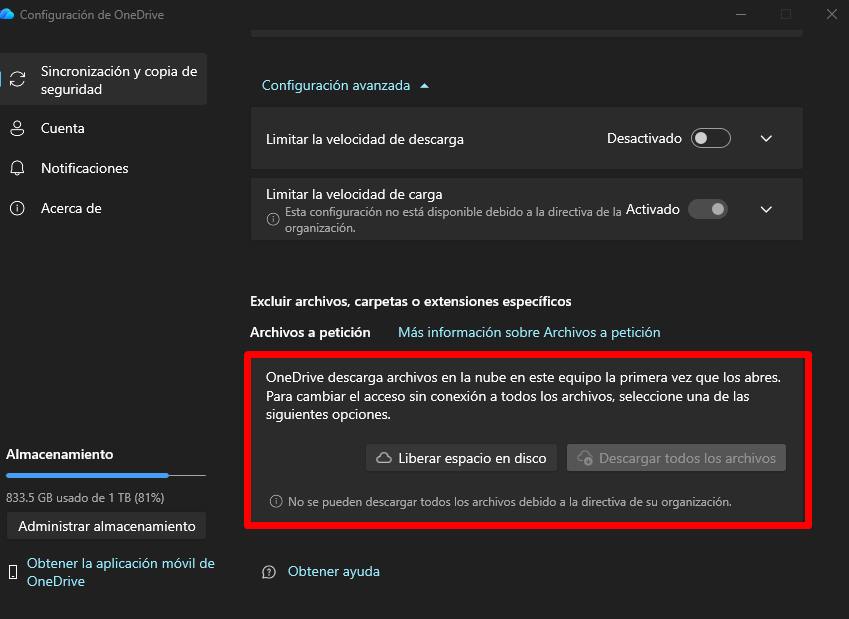849x619 pixels.
Task: Open 'Más información sobre Archivos a petición' link
Action: [x=529, y=332]
